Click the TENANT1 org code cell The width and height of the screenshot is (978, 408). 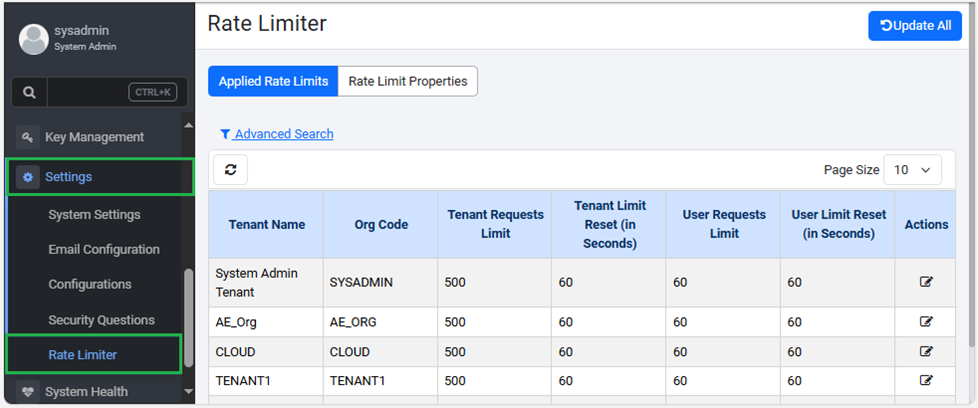click(x=381, y=381)
